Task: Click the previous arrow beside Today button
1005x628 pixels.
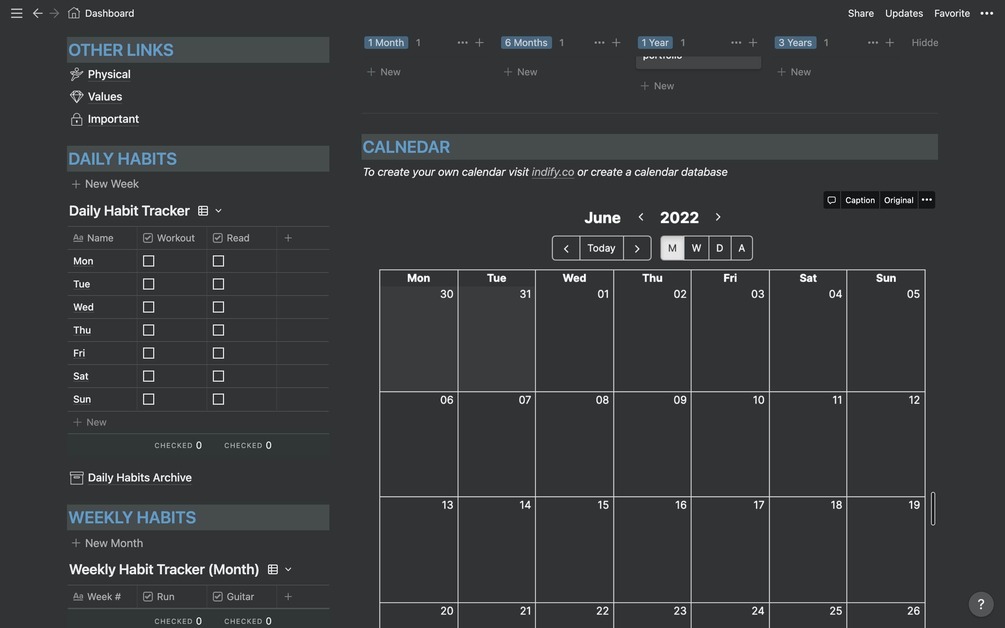Action: (x=566, y=249)
